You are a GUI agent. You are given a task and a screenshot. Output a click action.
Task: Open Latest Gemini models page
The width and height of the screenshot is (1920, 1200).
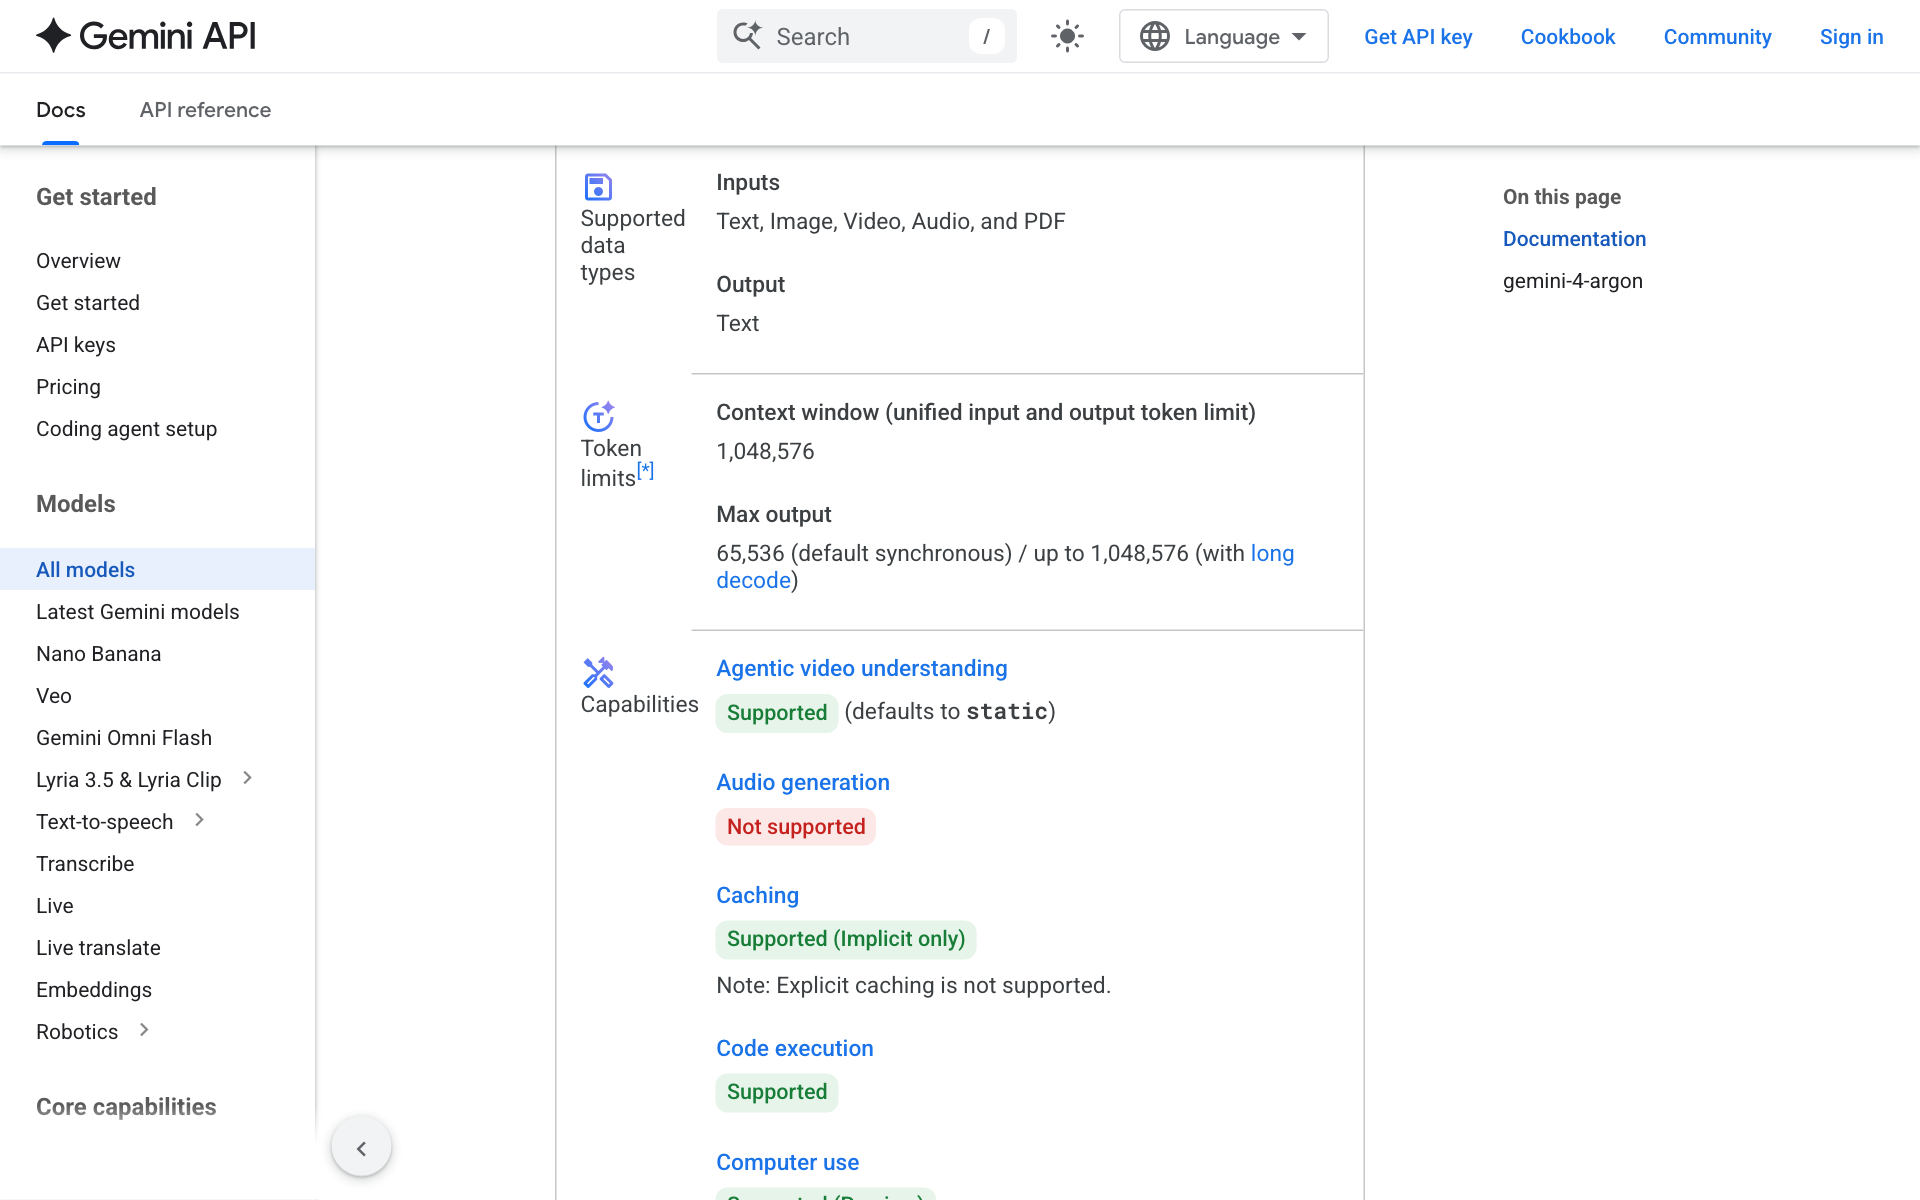138,612
